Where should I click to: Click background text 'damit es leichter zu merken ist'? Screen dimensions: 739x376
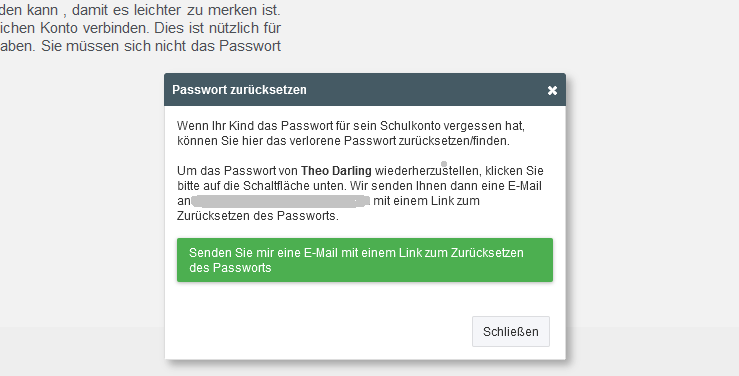point(176,10)
